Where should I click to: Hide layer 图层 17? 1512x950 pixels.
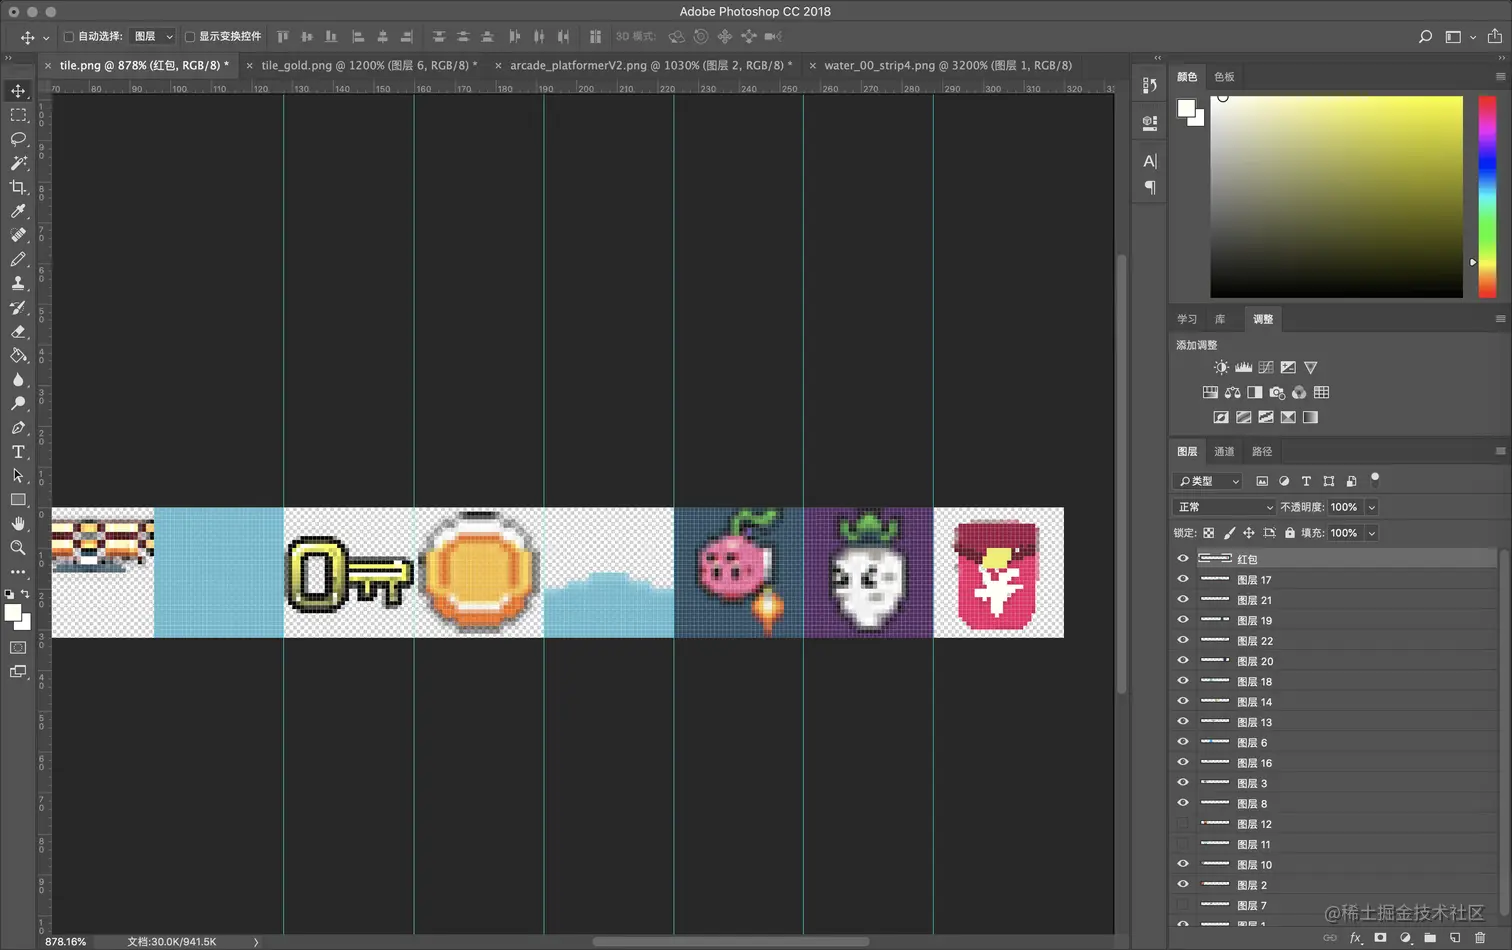point(1183,579)
